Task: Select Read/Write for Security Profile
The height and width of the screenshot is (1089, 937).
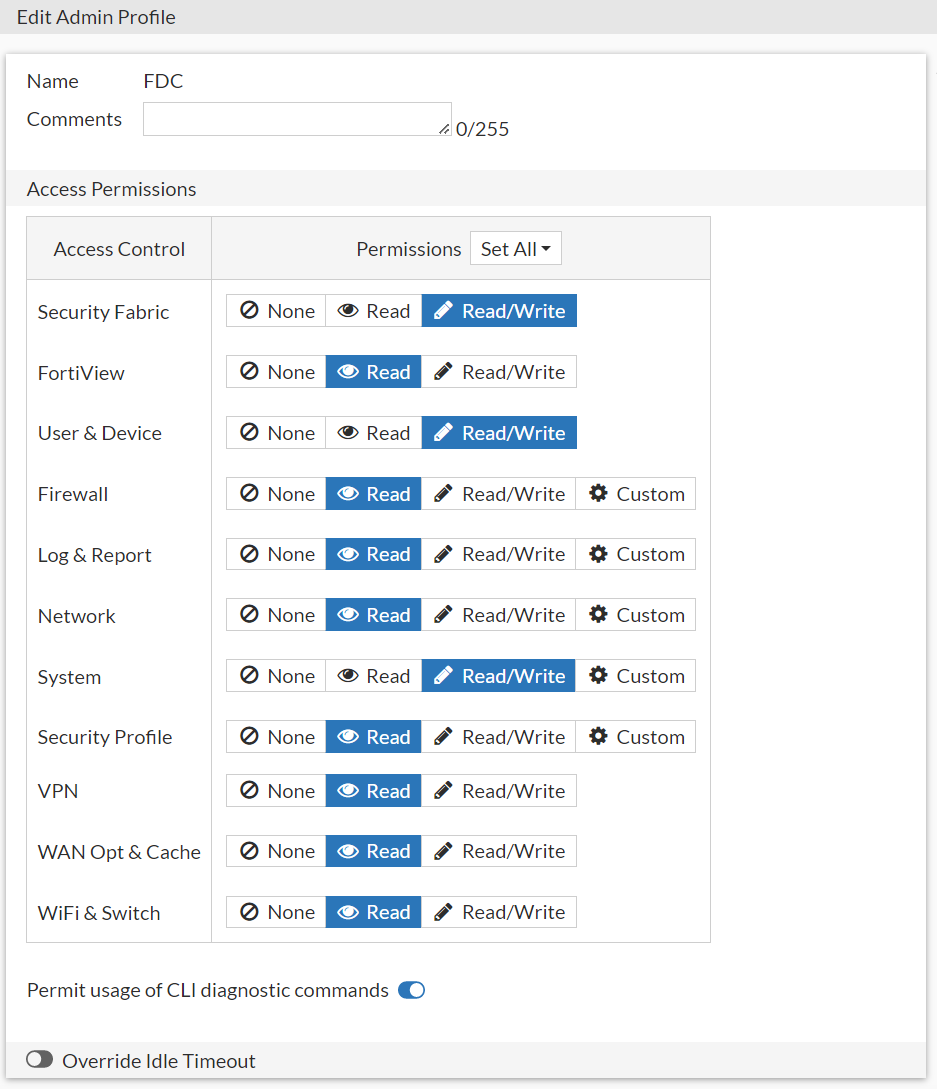Action: tap(499, 737)
